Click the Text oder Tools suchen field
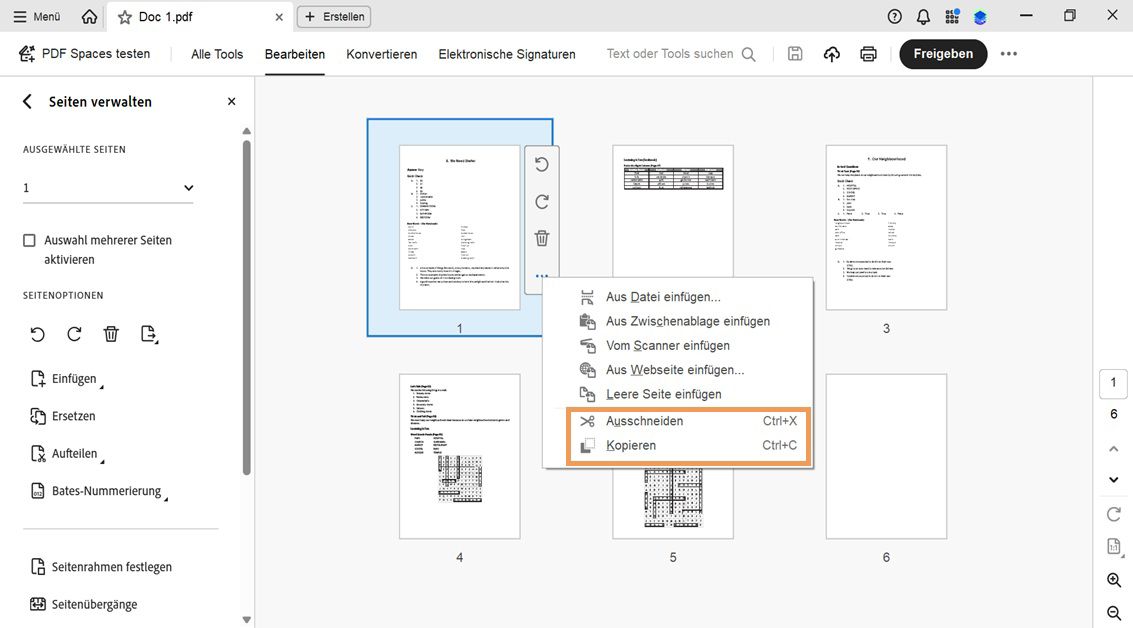 click(x=681, y=53)
